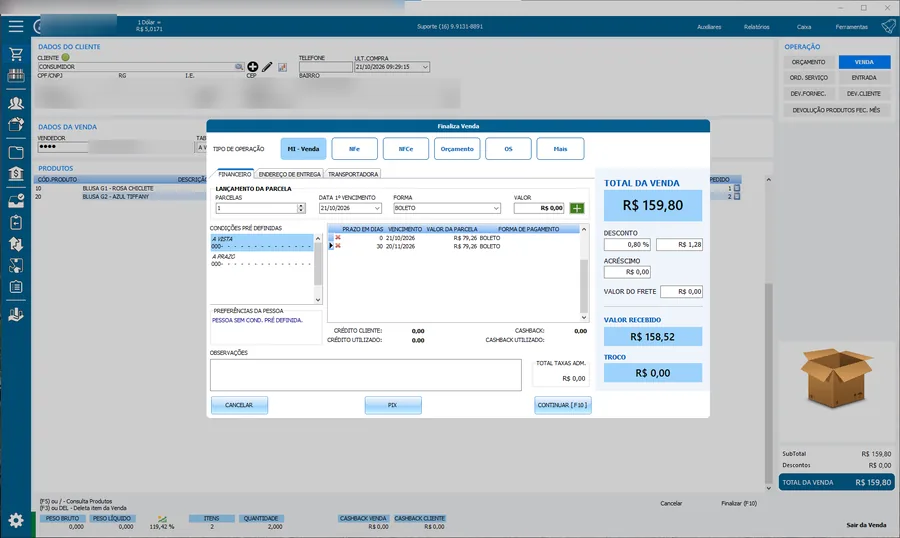The width and height of the screenshot is (900, 538).
Task: Click the hand with building icon in sidebar
Action: tap(15, 315)
